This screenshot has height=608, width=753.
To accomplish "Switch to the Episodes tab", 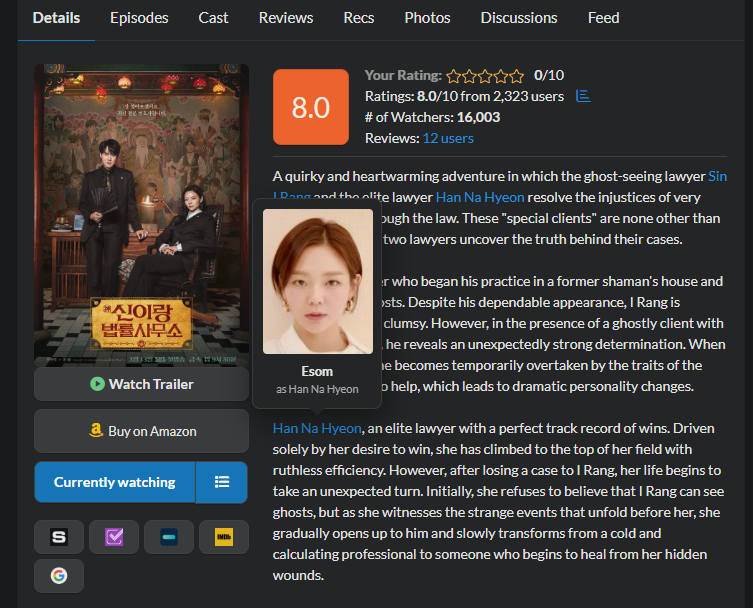I will 139,18.
